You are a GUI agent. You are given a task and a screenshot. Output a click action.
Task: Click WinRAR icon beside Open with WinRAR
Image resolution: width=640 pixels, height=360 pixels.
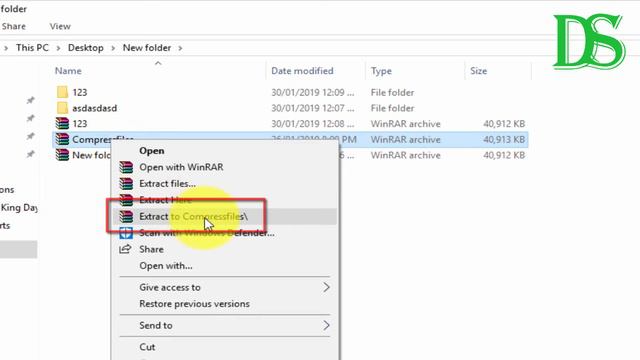click(126, 167)
